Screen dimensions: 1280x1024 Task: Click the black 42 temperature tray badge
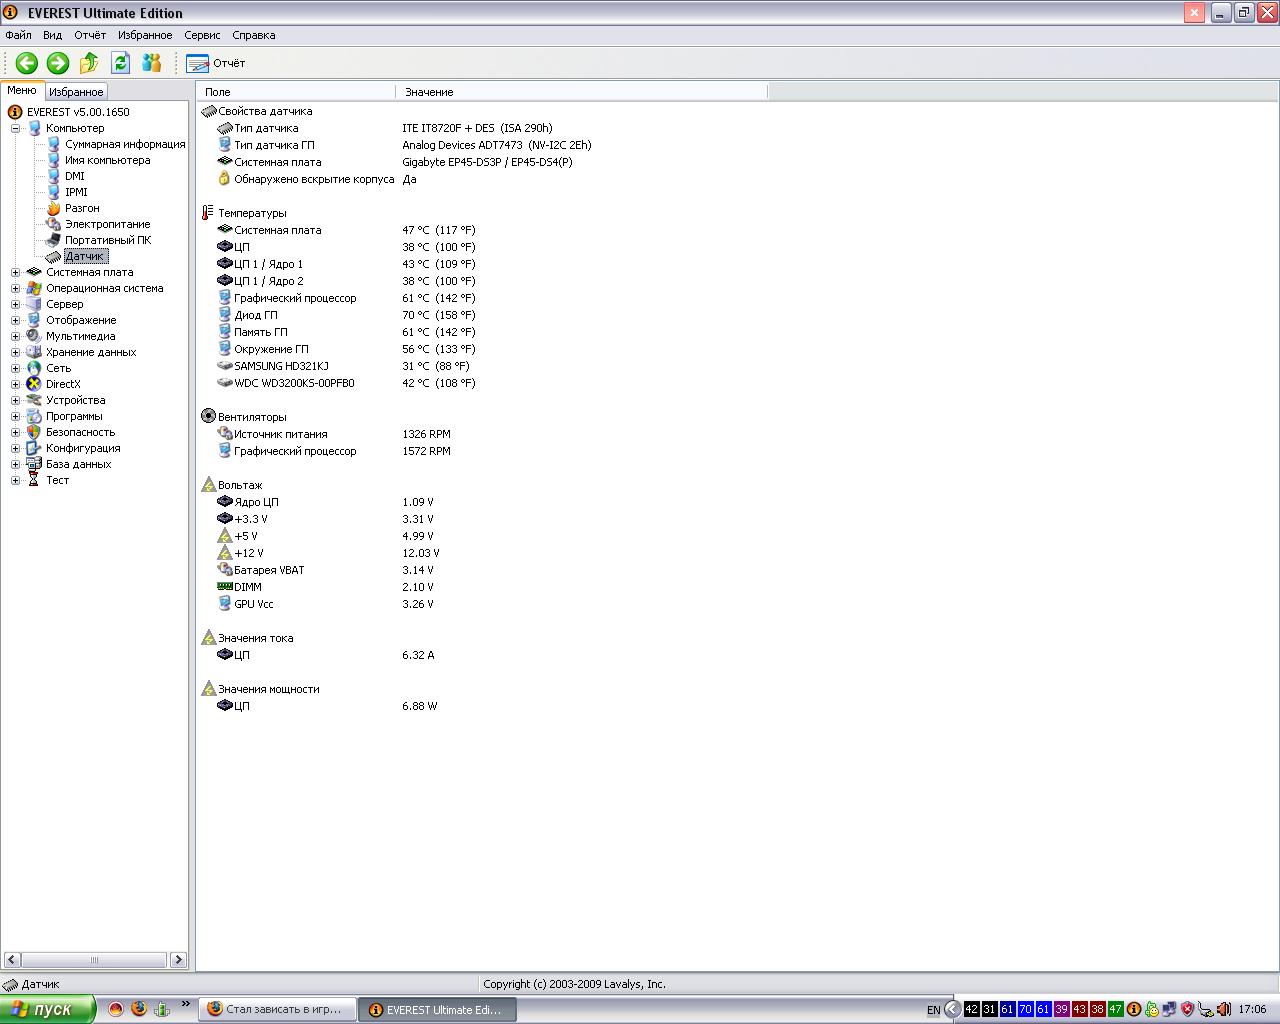coord(971,1009)
